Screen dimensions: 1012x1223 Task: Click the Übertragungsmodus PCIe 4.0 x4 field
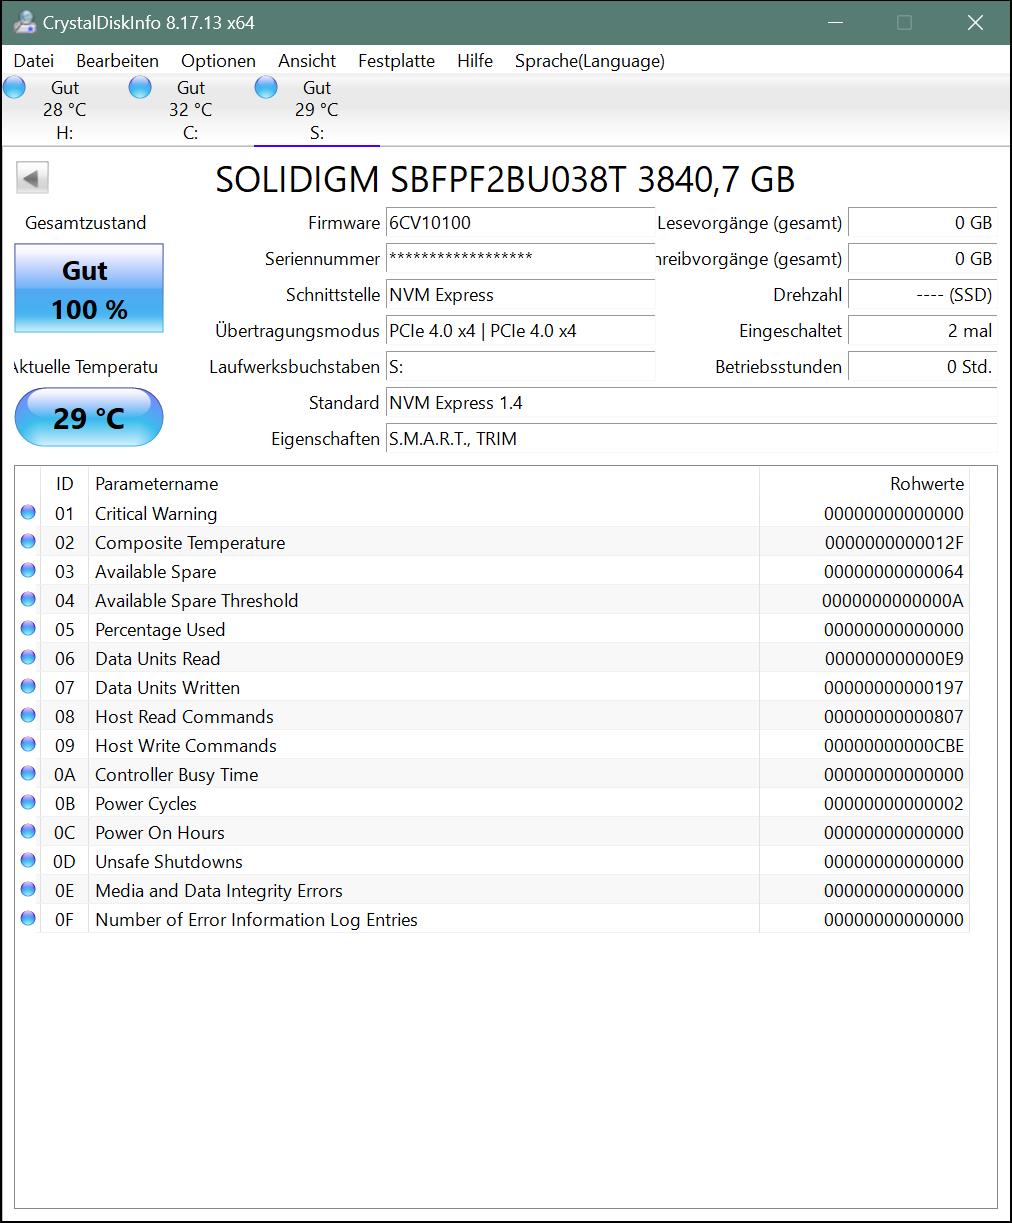(x=520, y=331)
